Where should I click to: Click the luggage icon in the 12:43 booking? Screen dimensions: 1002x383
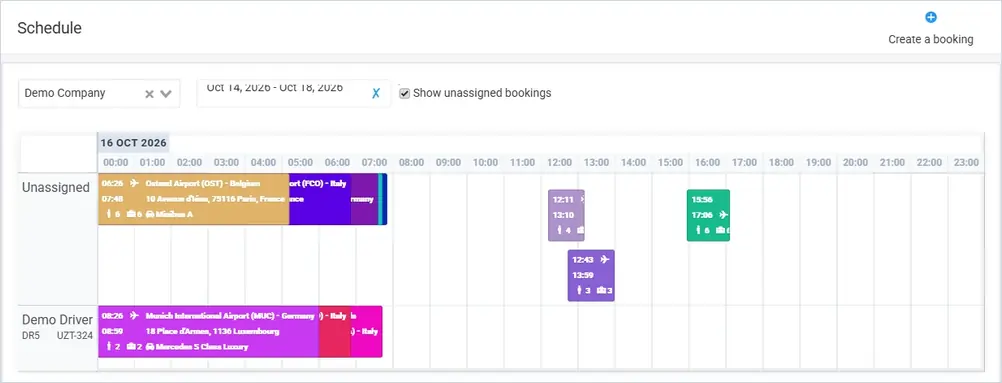click(x=601, y=290)
